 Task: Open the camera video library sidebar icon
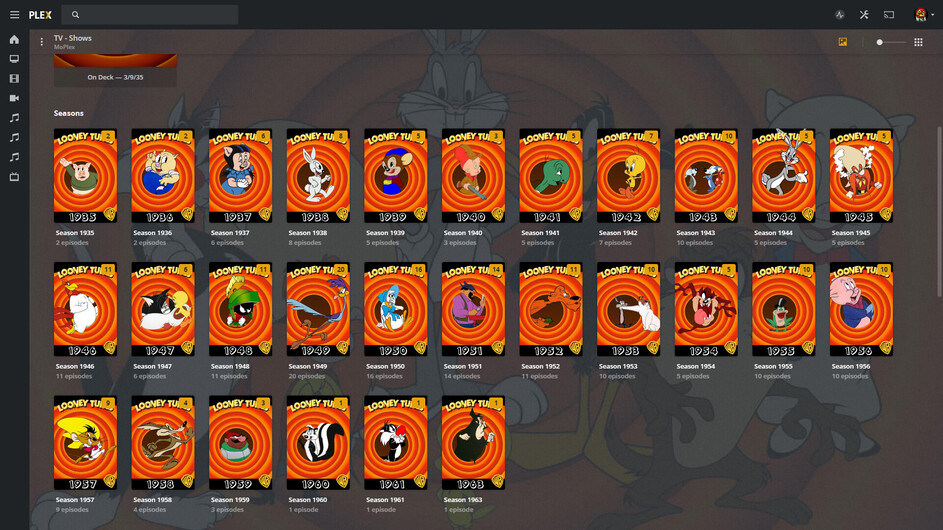[14, 98]
